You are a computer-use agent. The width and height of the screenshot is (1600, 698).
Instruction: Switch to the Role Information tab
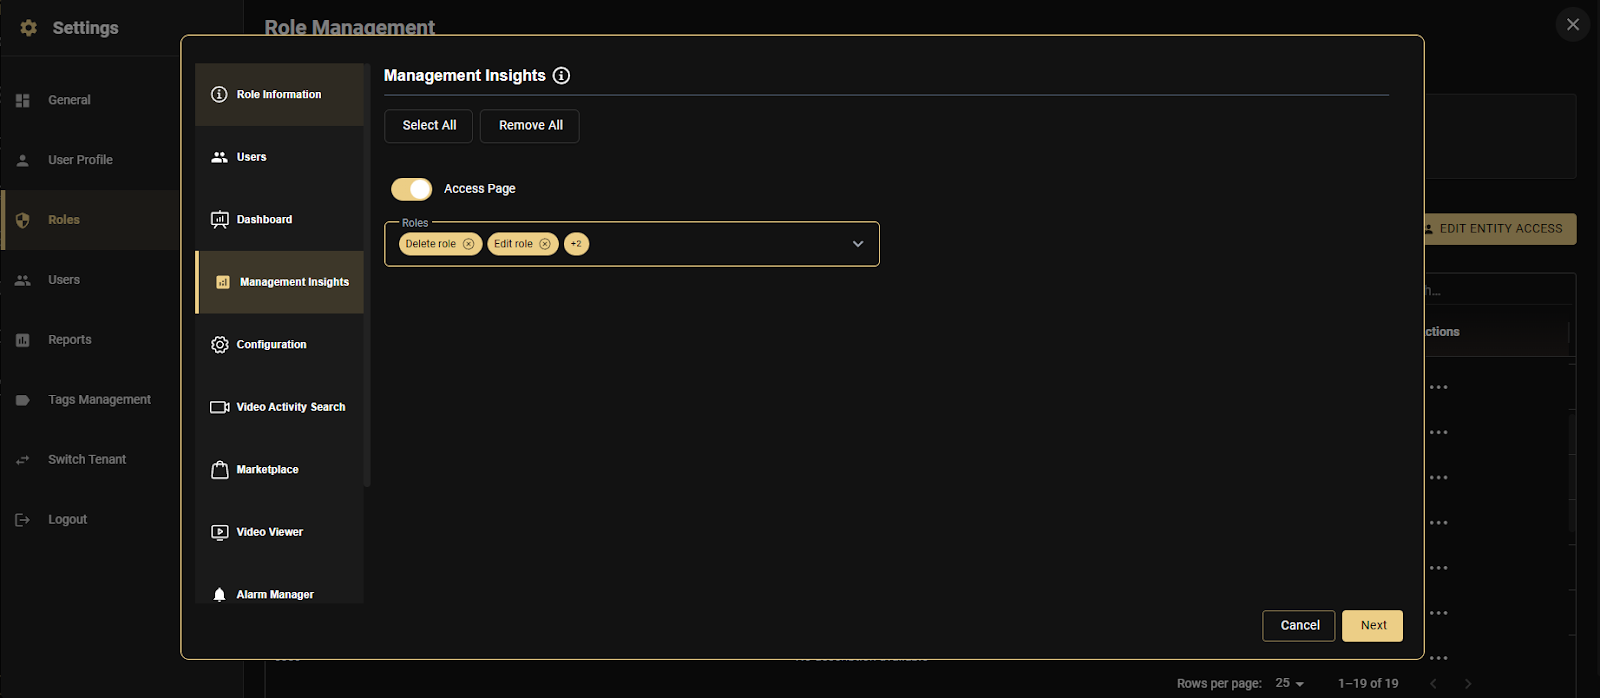click(x=279, y=95)
